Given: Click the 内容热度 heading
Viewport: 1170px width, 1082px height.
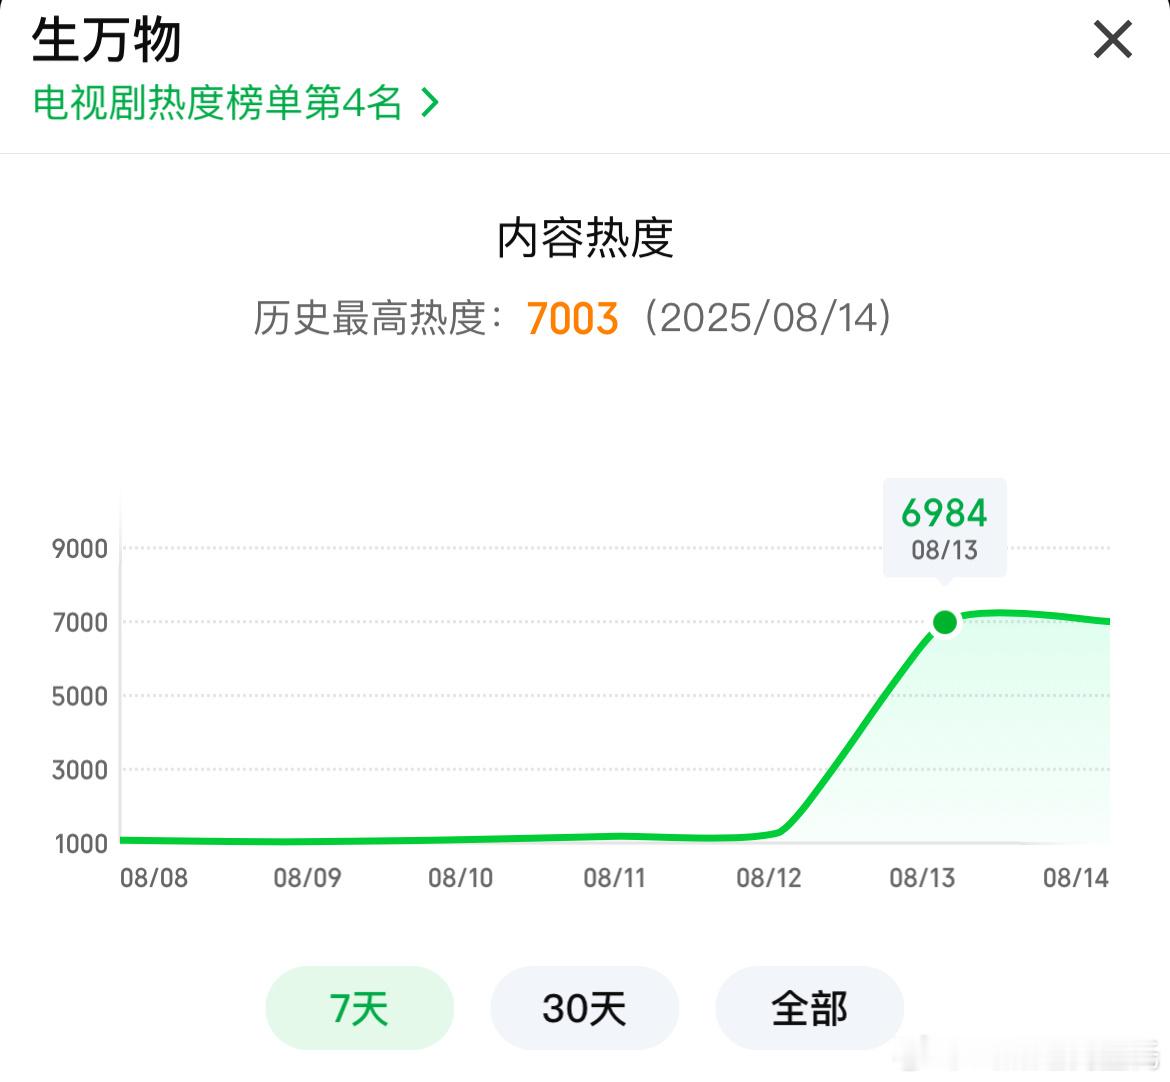Looking at the screenshot, I should 585,238.
